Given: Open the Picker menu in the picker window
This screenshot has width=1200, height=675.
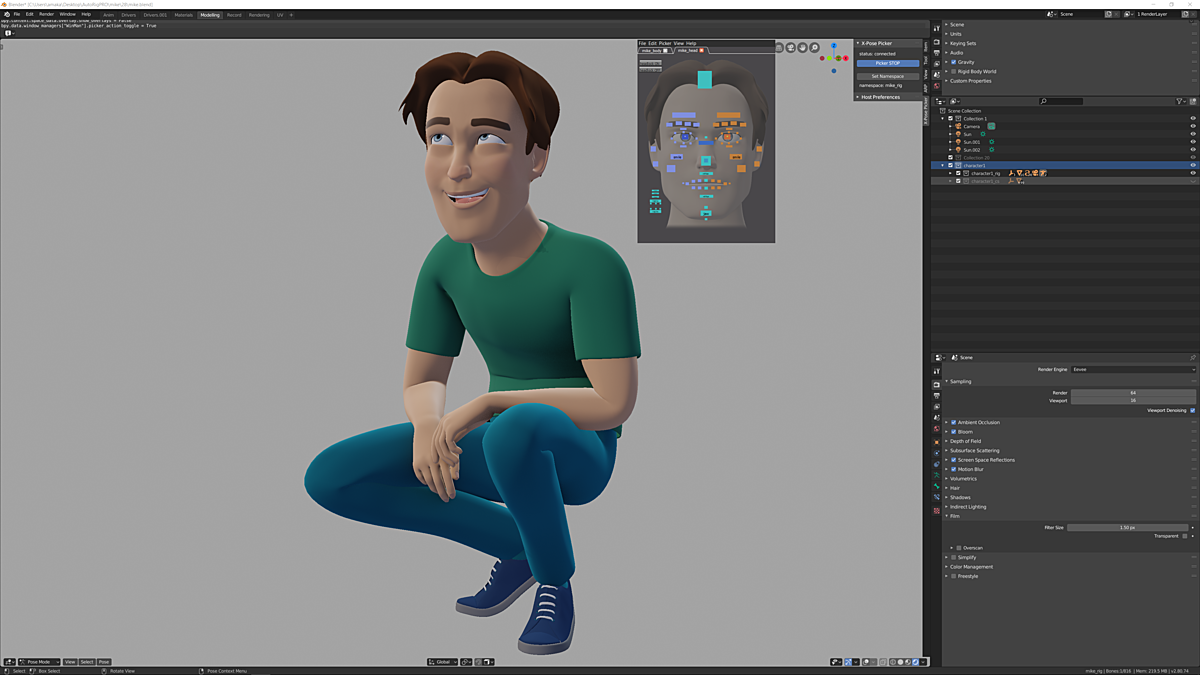Looking at the screenshot, I should pyautogui.click(x=664, y=43).
